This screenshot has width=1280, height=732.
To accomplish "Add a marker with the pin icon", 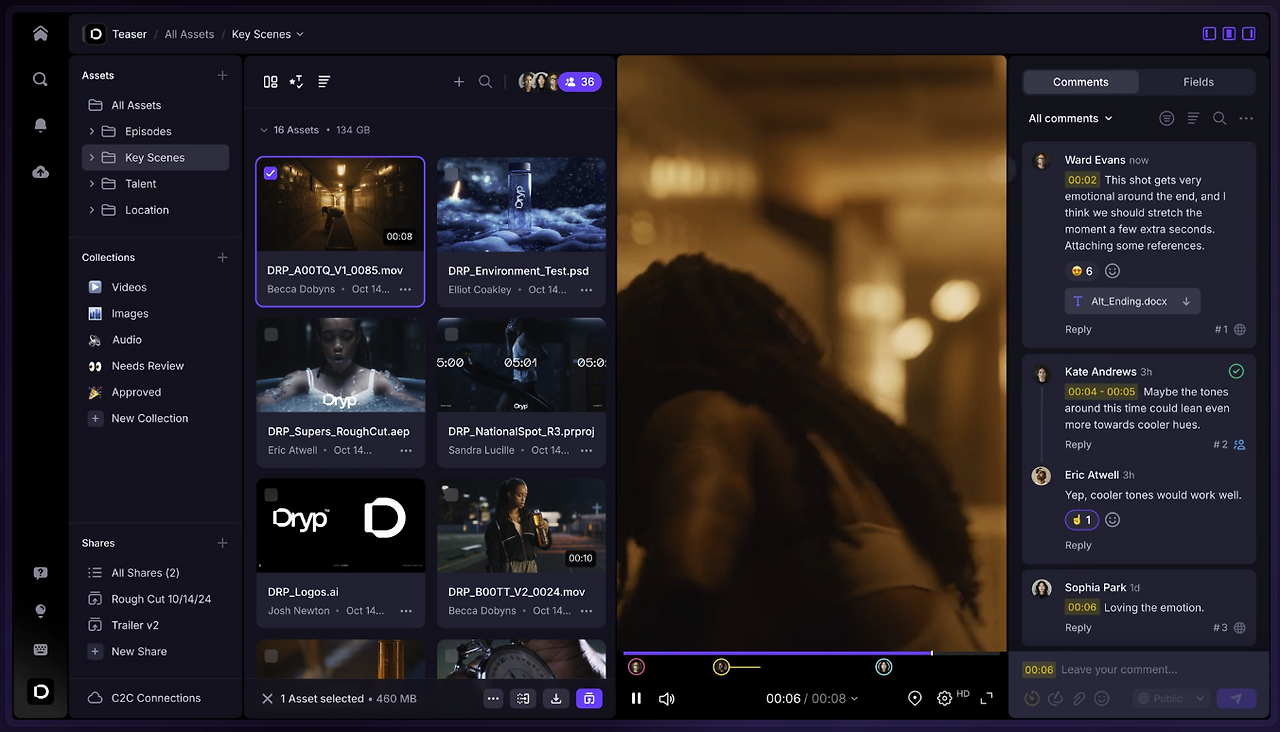I will tap(914, 699).
